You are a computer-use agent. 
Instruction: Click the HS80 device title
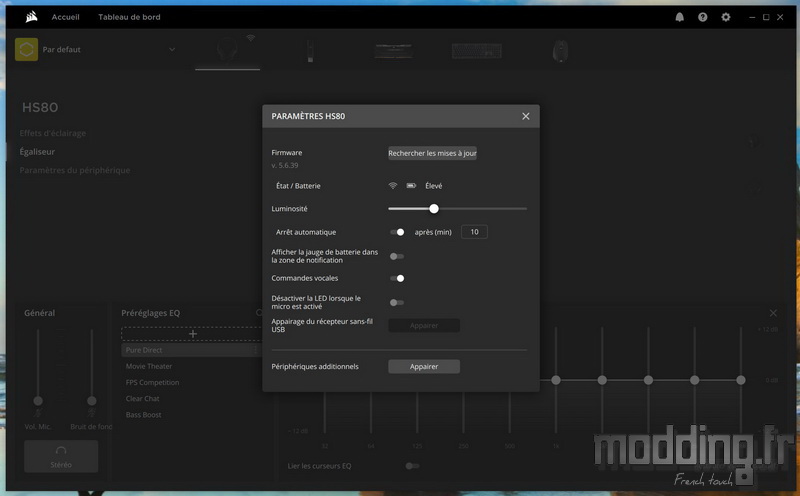click(x=40, y=107)
